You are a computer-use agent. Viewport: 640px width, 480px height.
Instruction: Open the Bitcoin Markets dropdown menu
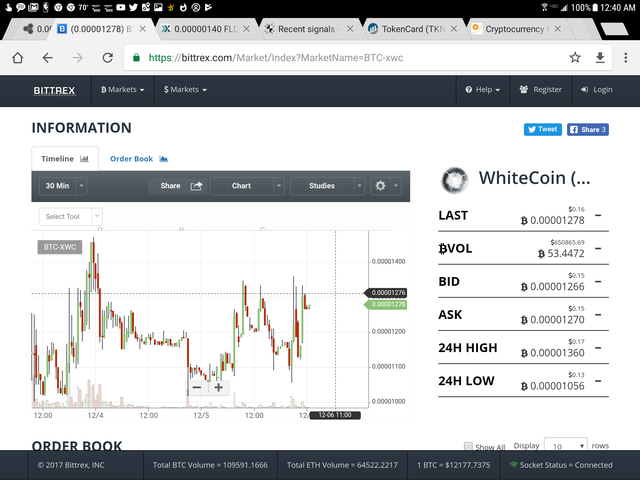(x=122, y=89)
